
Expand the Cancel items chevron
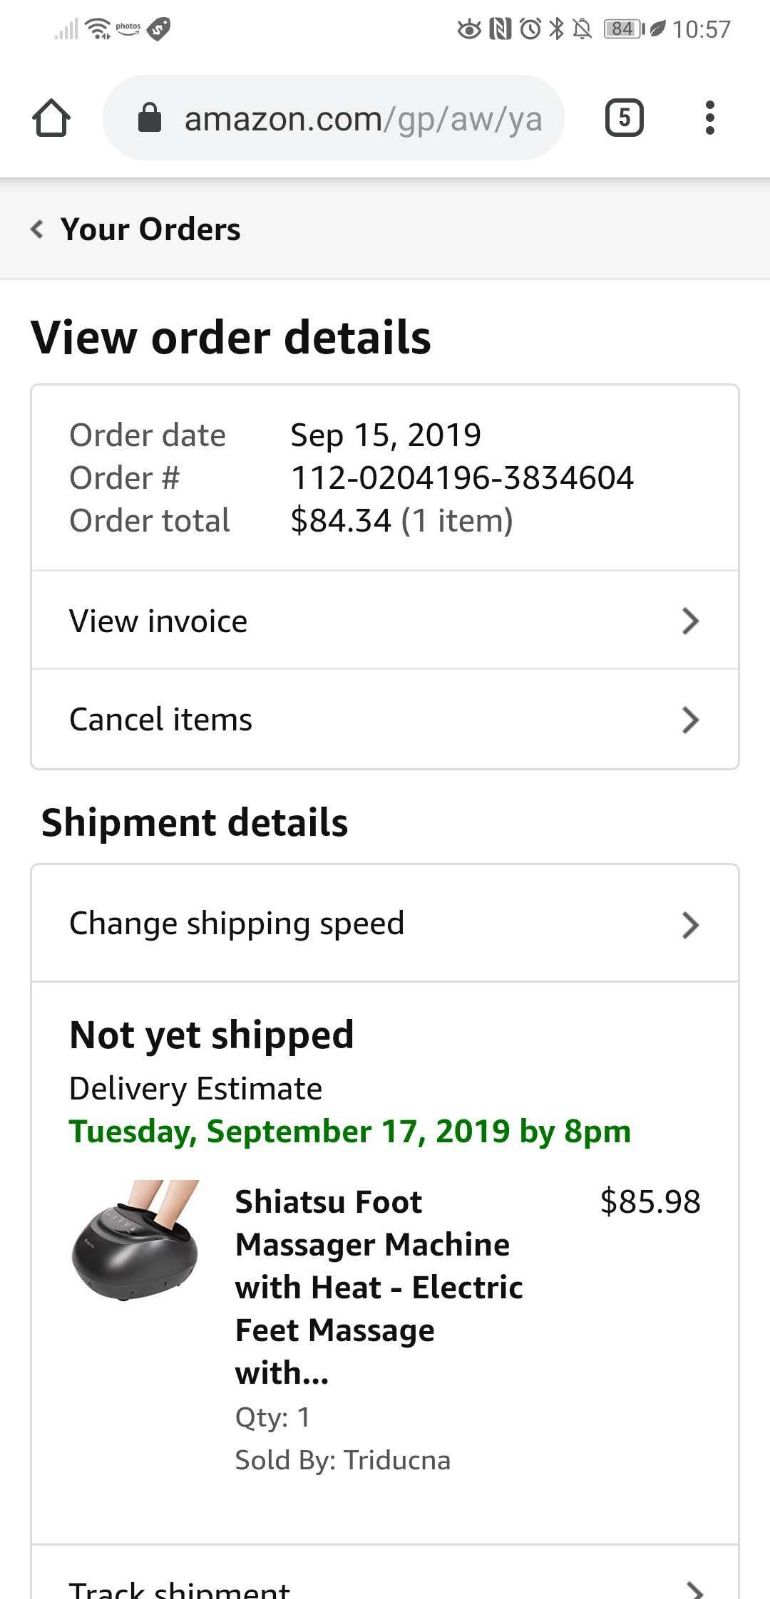coord(690,720)
